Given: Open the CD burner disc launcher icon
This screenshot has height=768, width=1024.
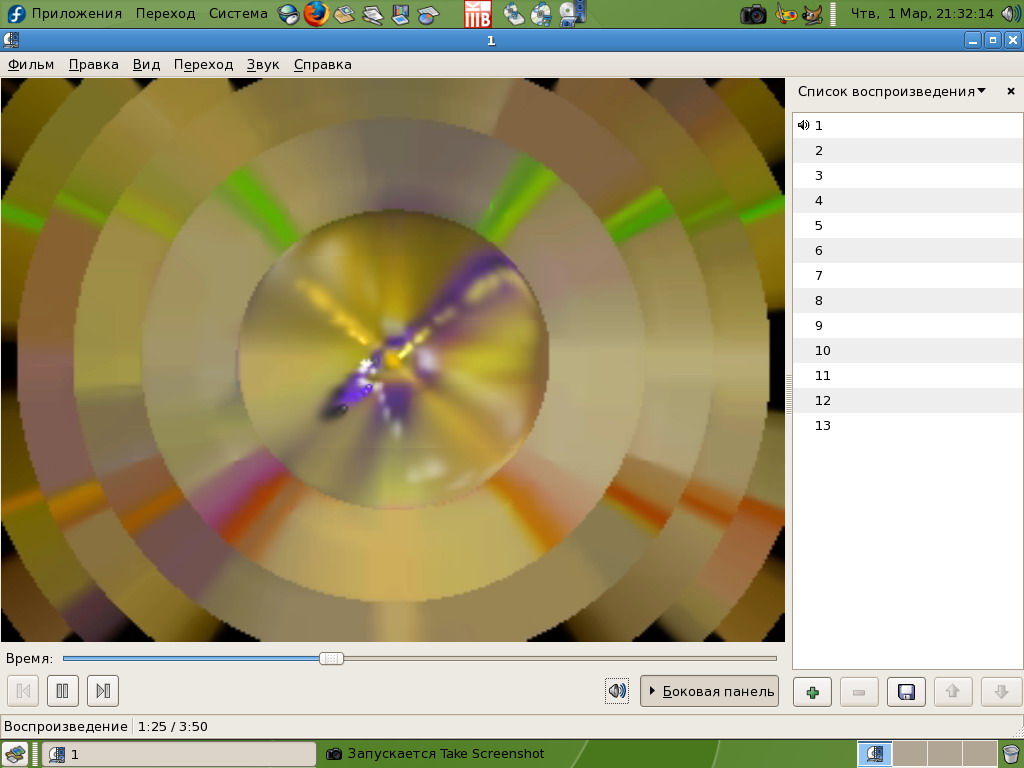Looking at the screenshot, I should click(514, 14).
